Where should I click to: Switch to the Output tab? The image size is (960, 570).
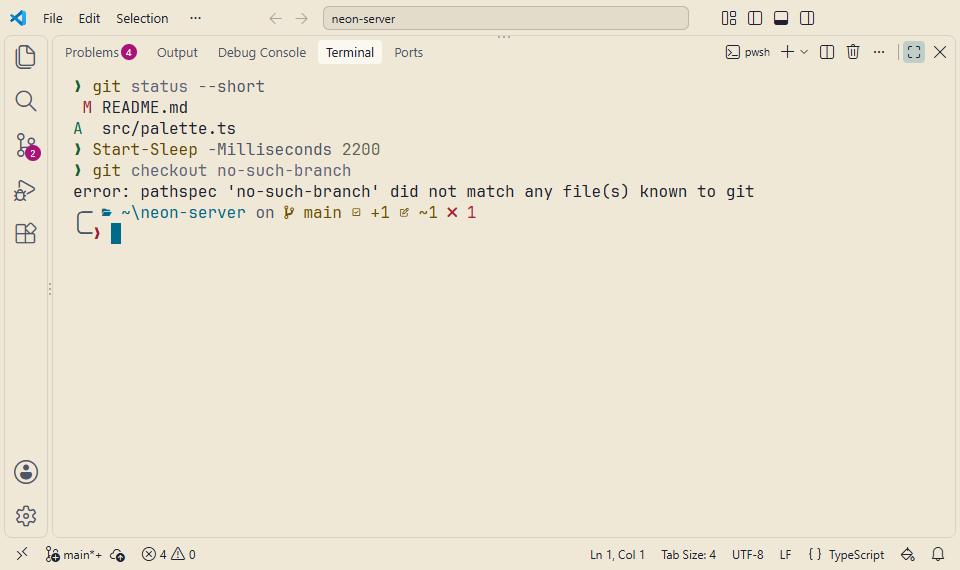(177, 52)
